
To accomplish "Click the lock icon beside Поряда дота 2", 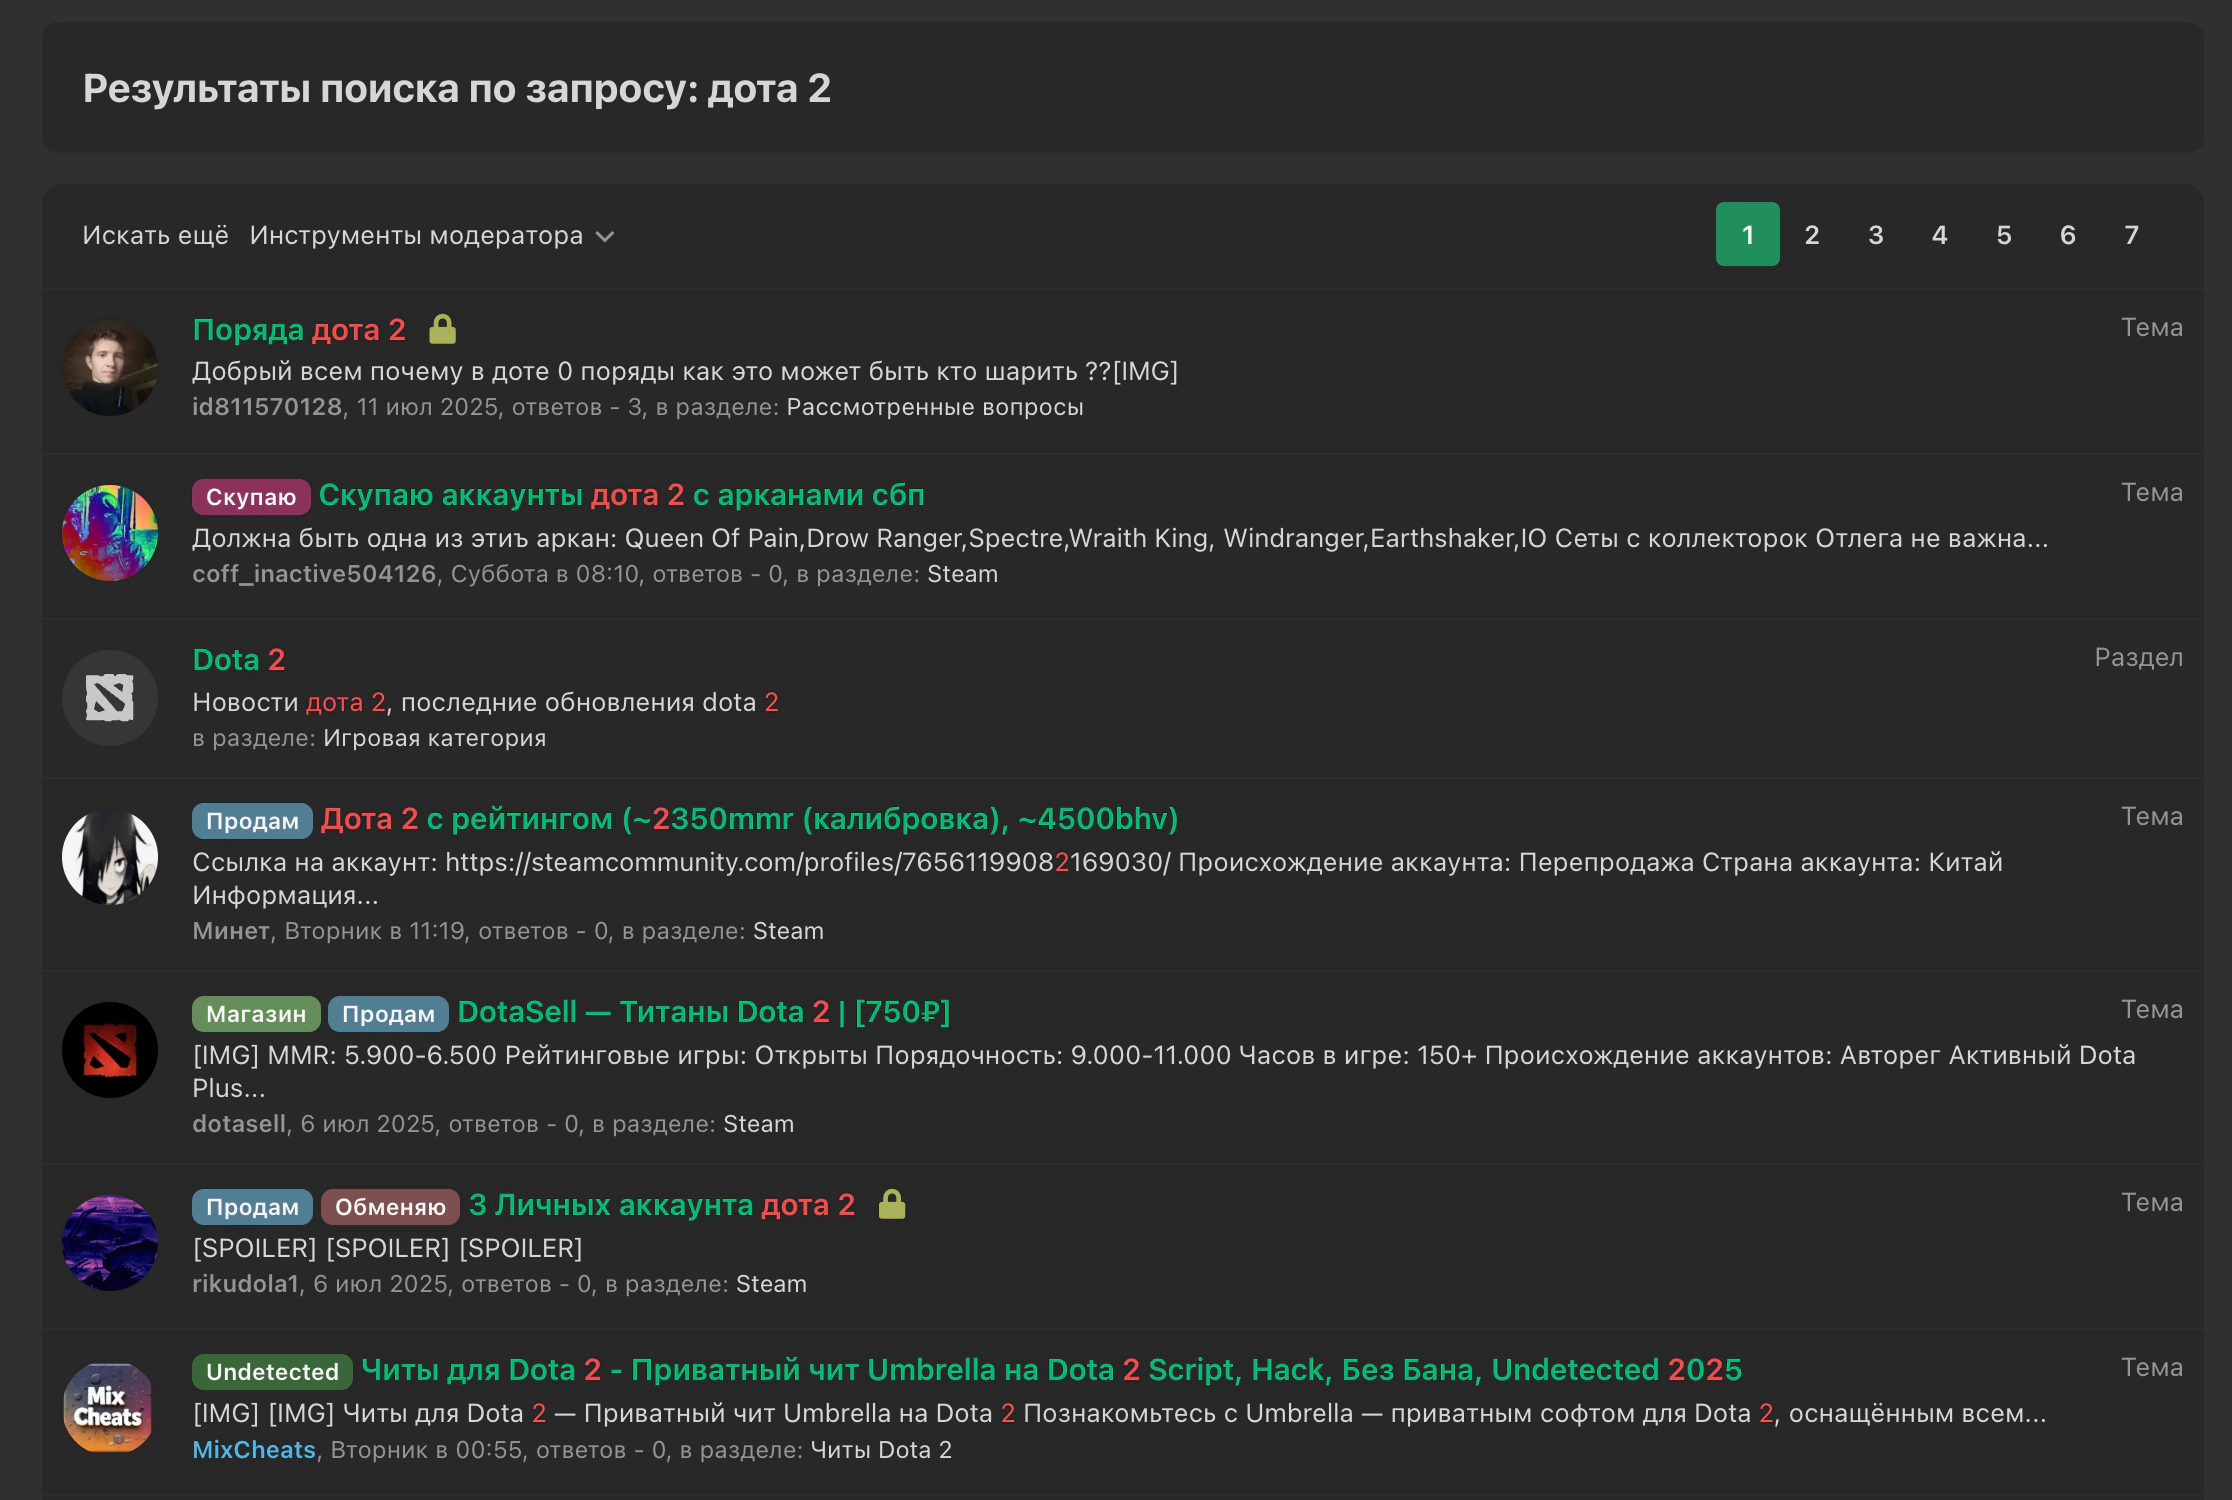I will (442, 329).
